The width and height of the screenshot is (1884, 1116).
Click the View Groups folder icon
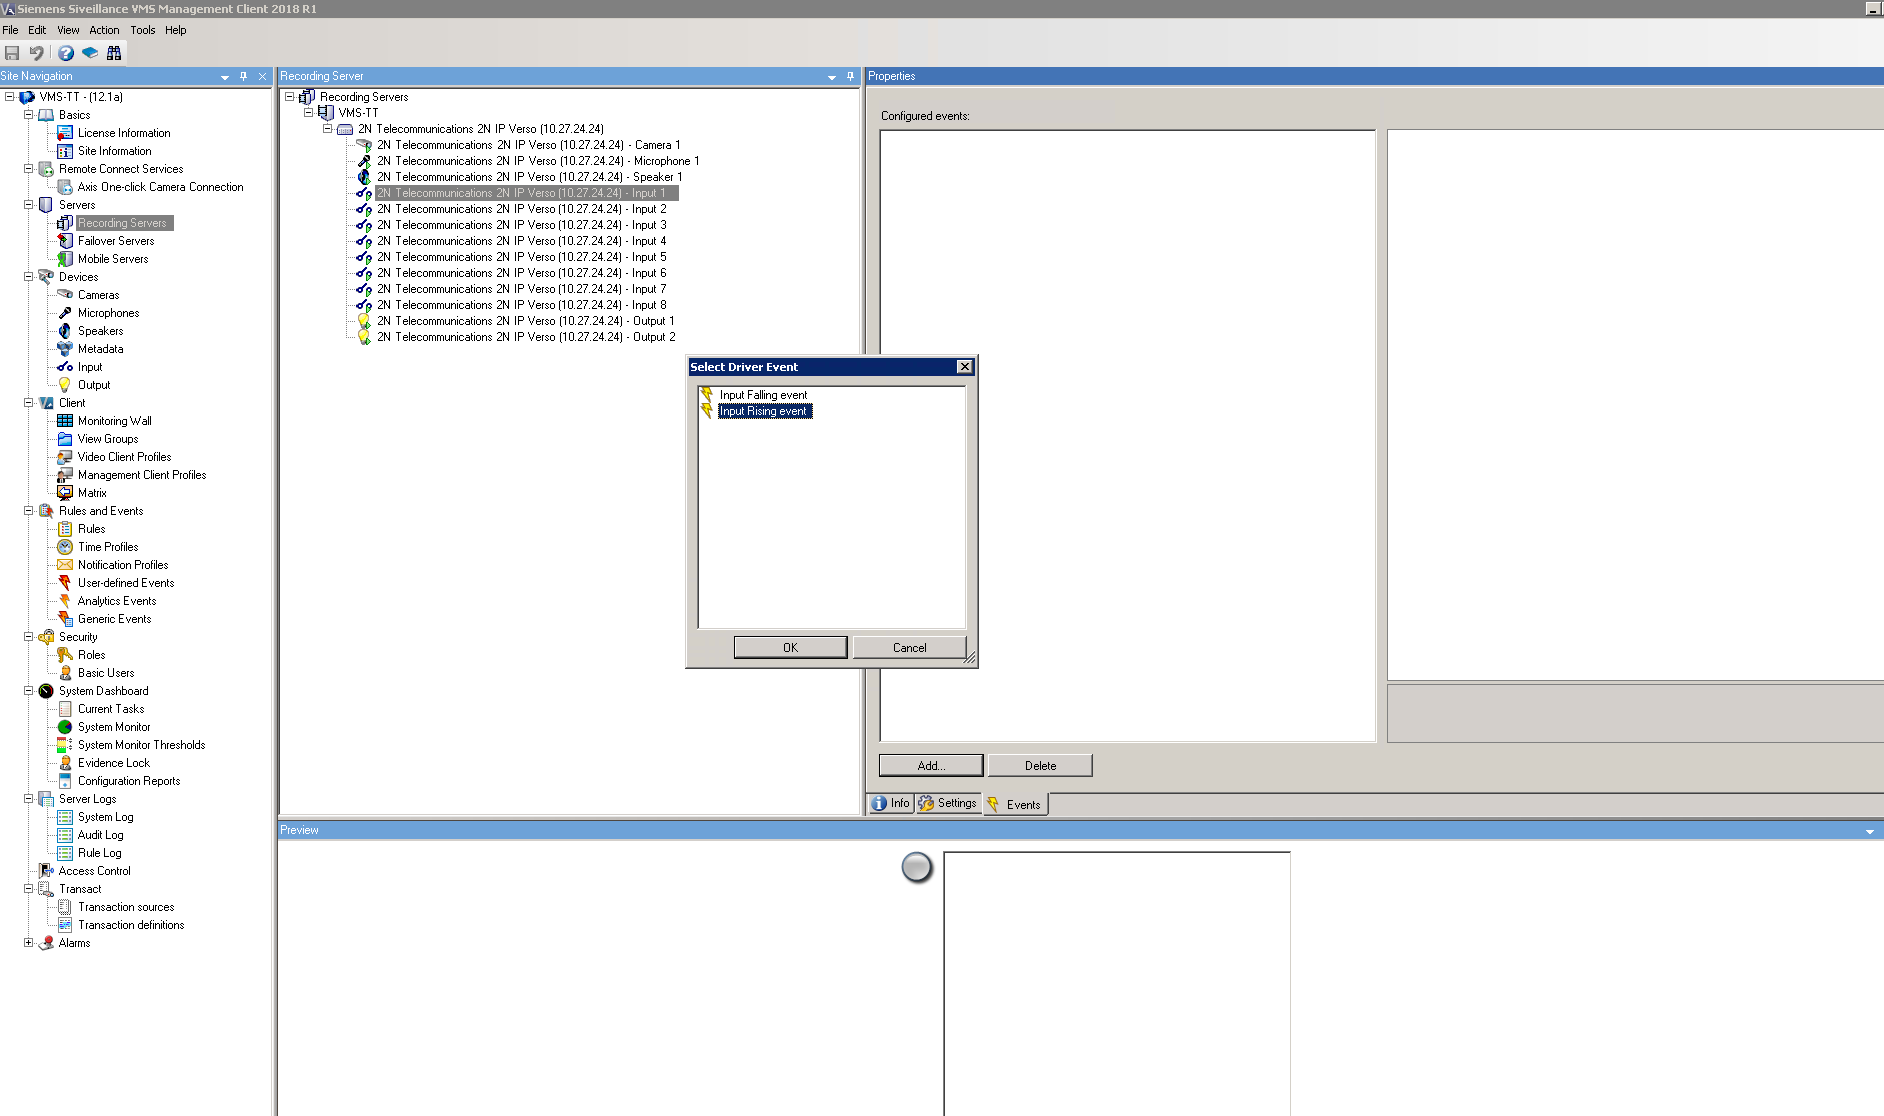[x=65, y=439]
